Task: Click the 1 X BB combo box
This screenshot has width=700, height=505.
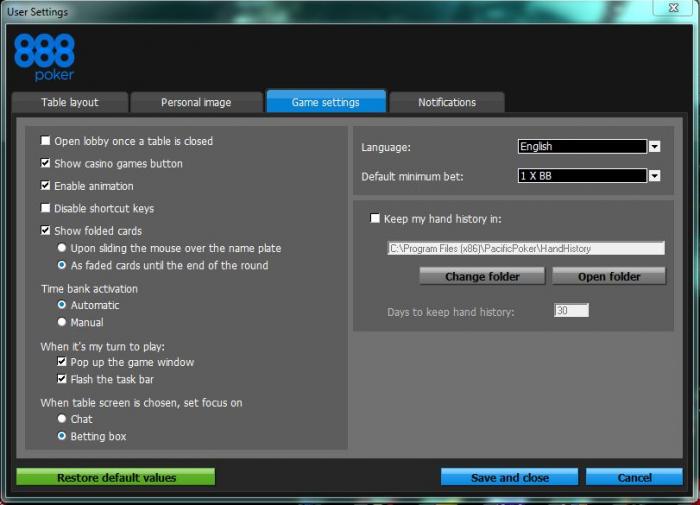Action: 582,176
